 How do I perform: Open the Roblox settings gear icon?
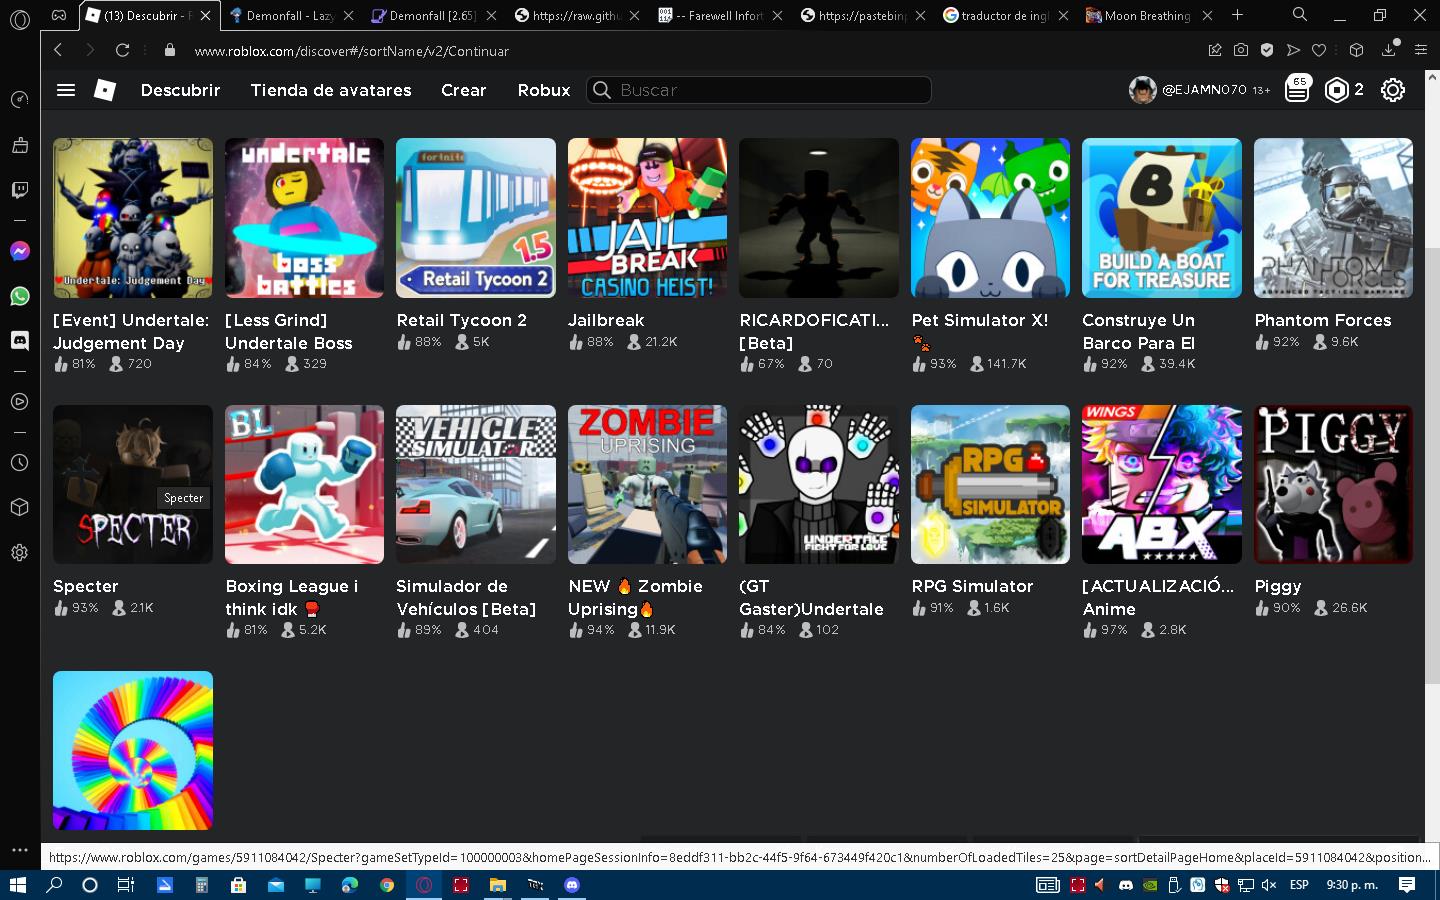(1392, 90)
